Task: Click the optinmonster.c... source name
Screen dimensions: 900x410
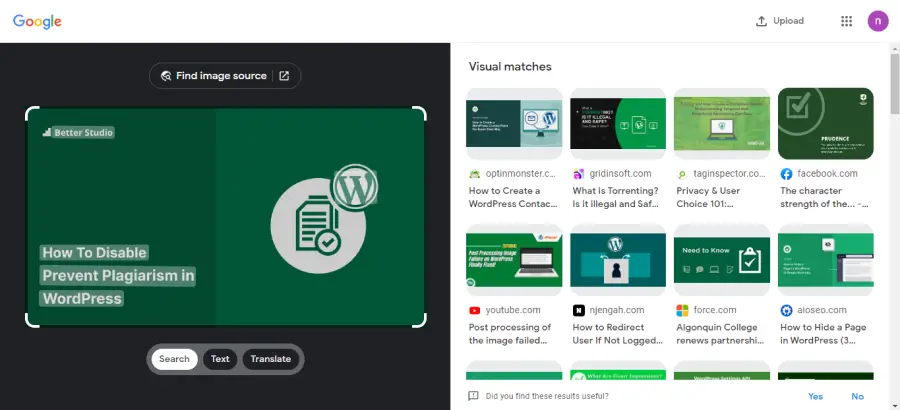Action: (x=521, y=173)
